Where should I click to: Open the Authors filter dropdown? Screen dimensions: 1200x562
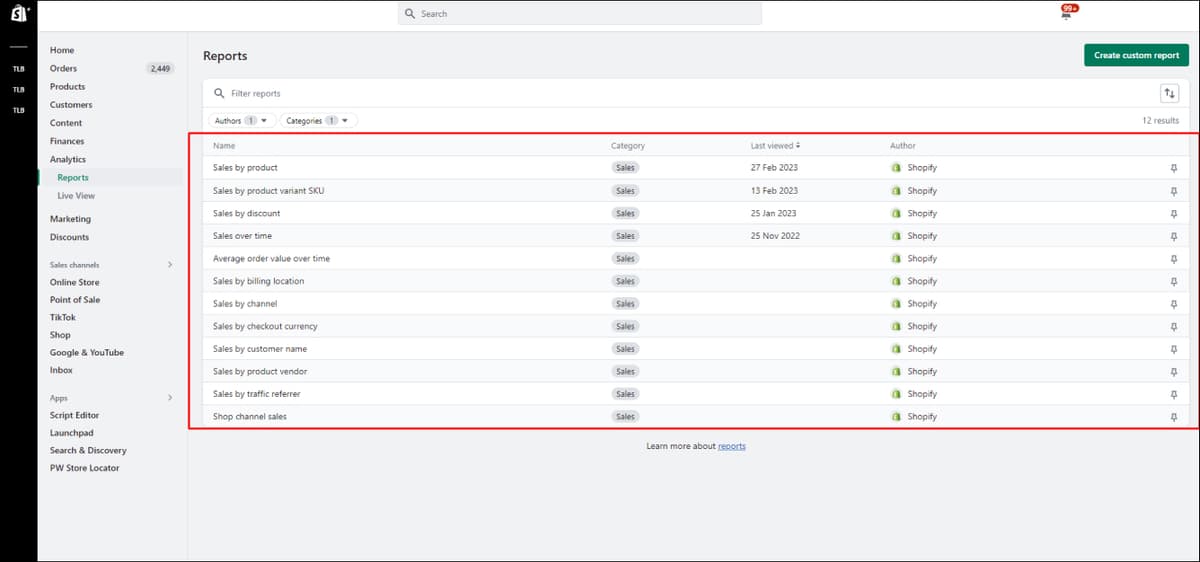point(243,120)
